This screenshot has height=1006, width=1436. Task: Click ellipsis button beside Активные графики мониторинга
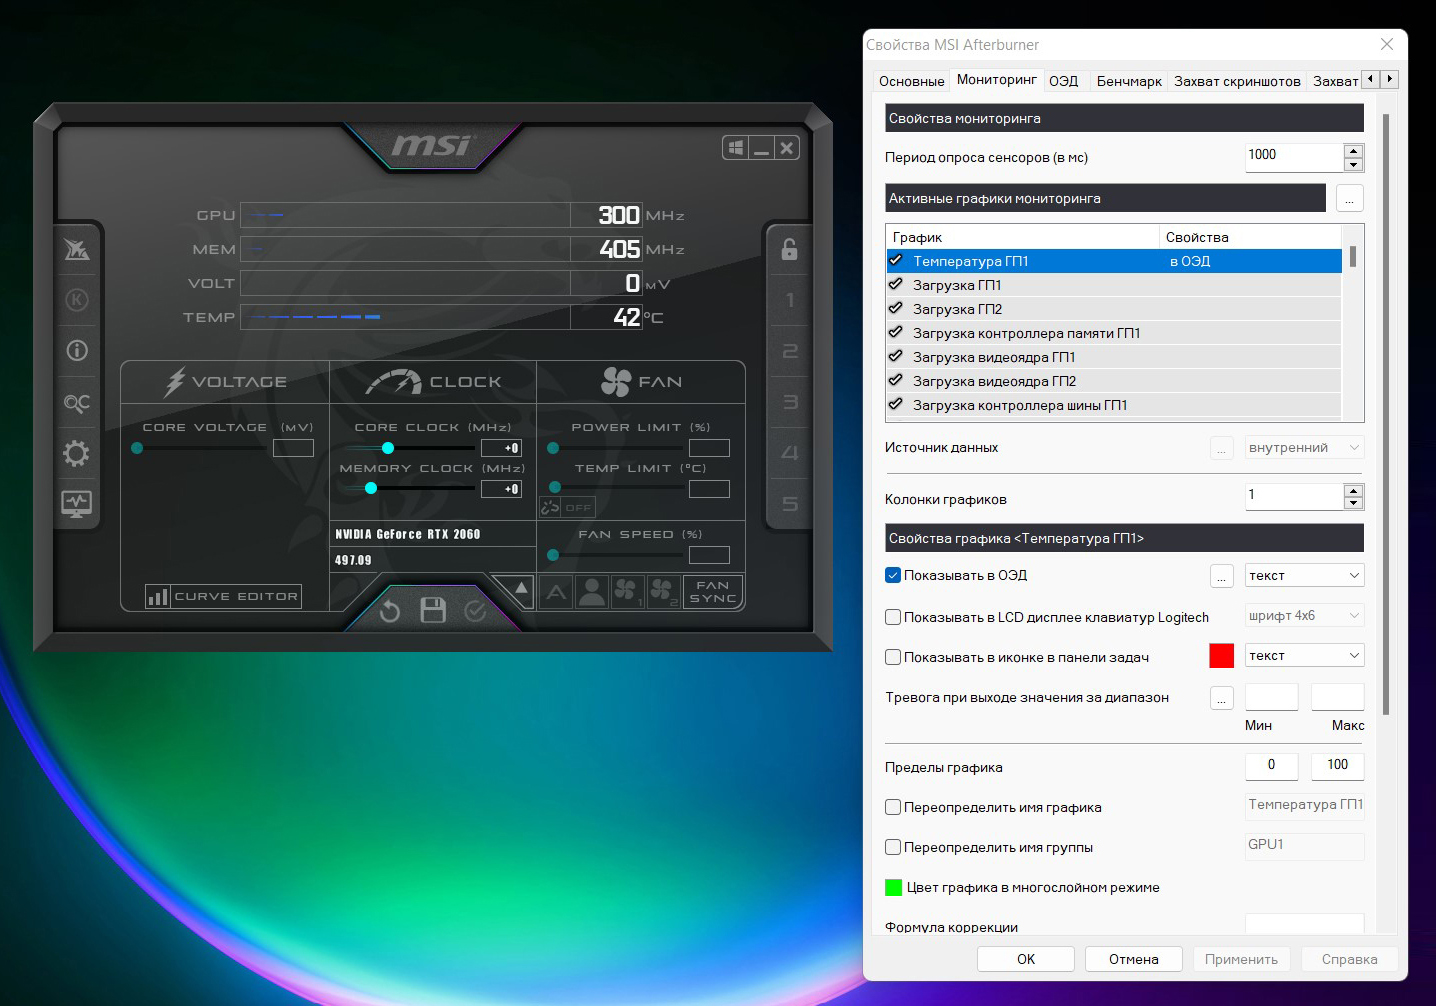click(1349, 198)
